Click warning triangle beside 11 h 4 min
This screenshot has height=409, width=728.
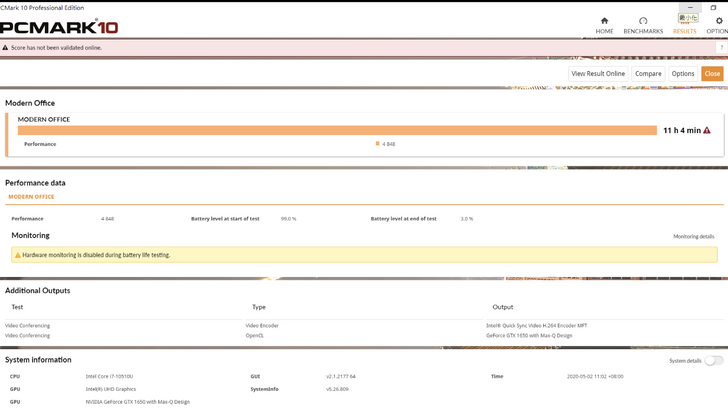pos(707,130)
